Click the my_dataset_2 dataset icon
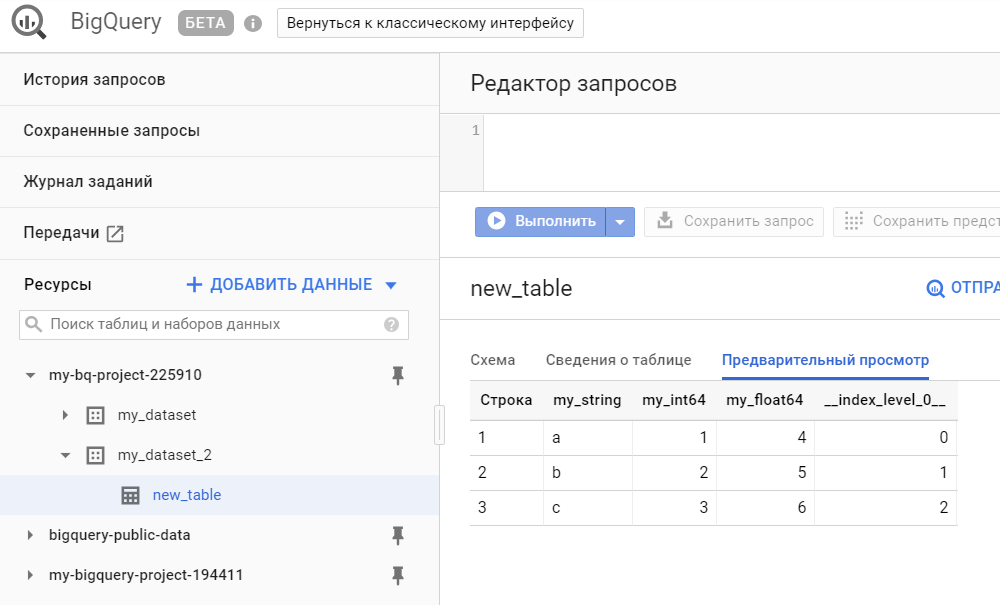This screenshot has height=605, width=1000. tap(95, 455)
